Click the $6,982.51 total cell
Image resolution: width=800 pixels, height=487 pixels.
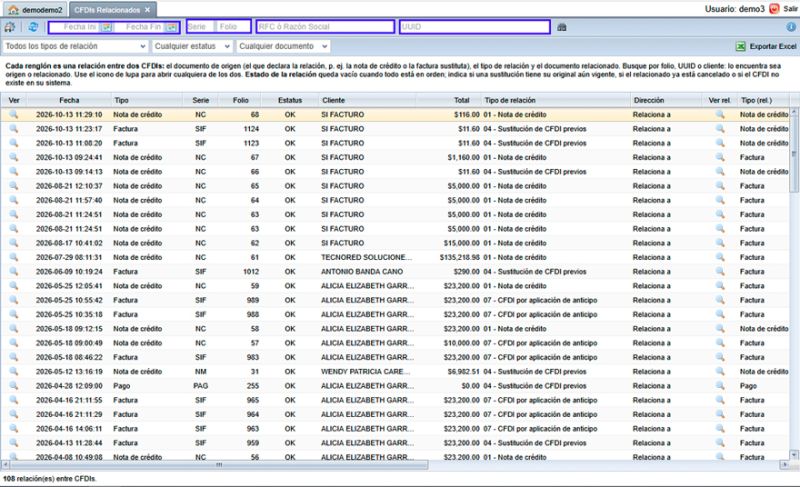tap(464, 371)
